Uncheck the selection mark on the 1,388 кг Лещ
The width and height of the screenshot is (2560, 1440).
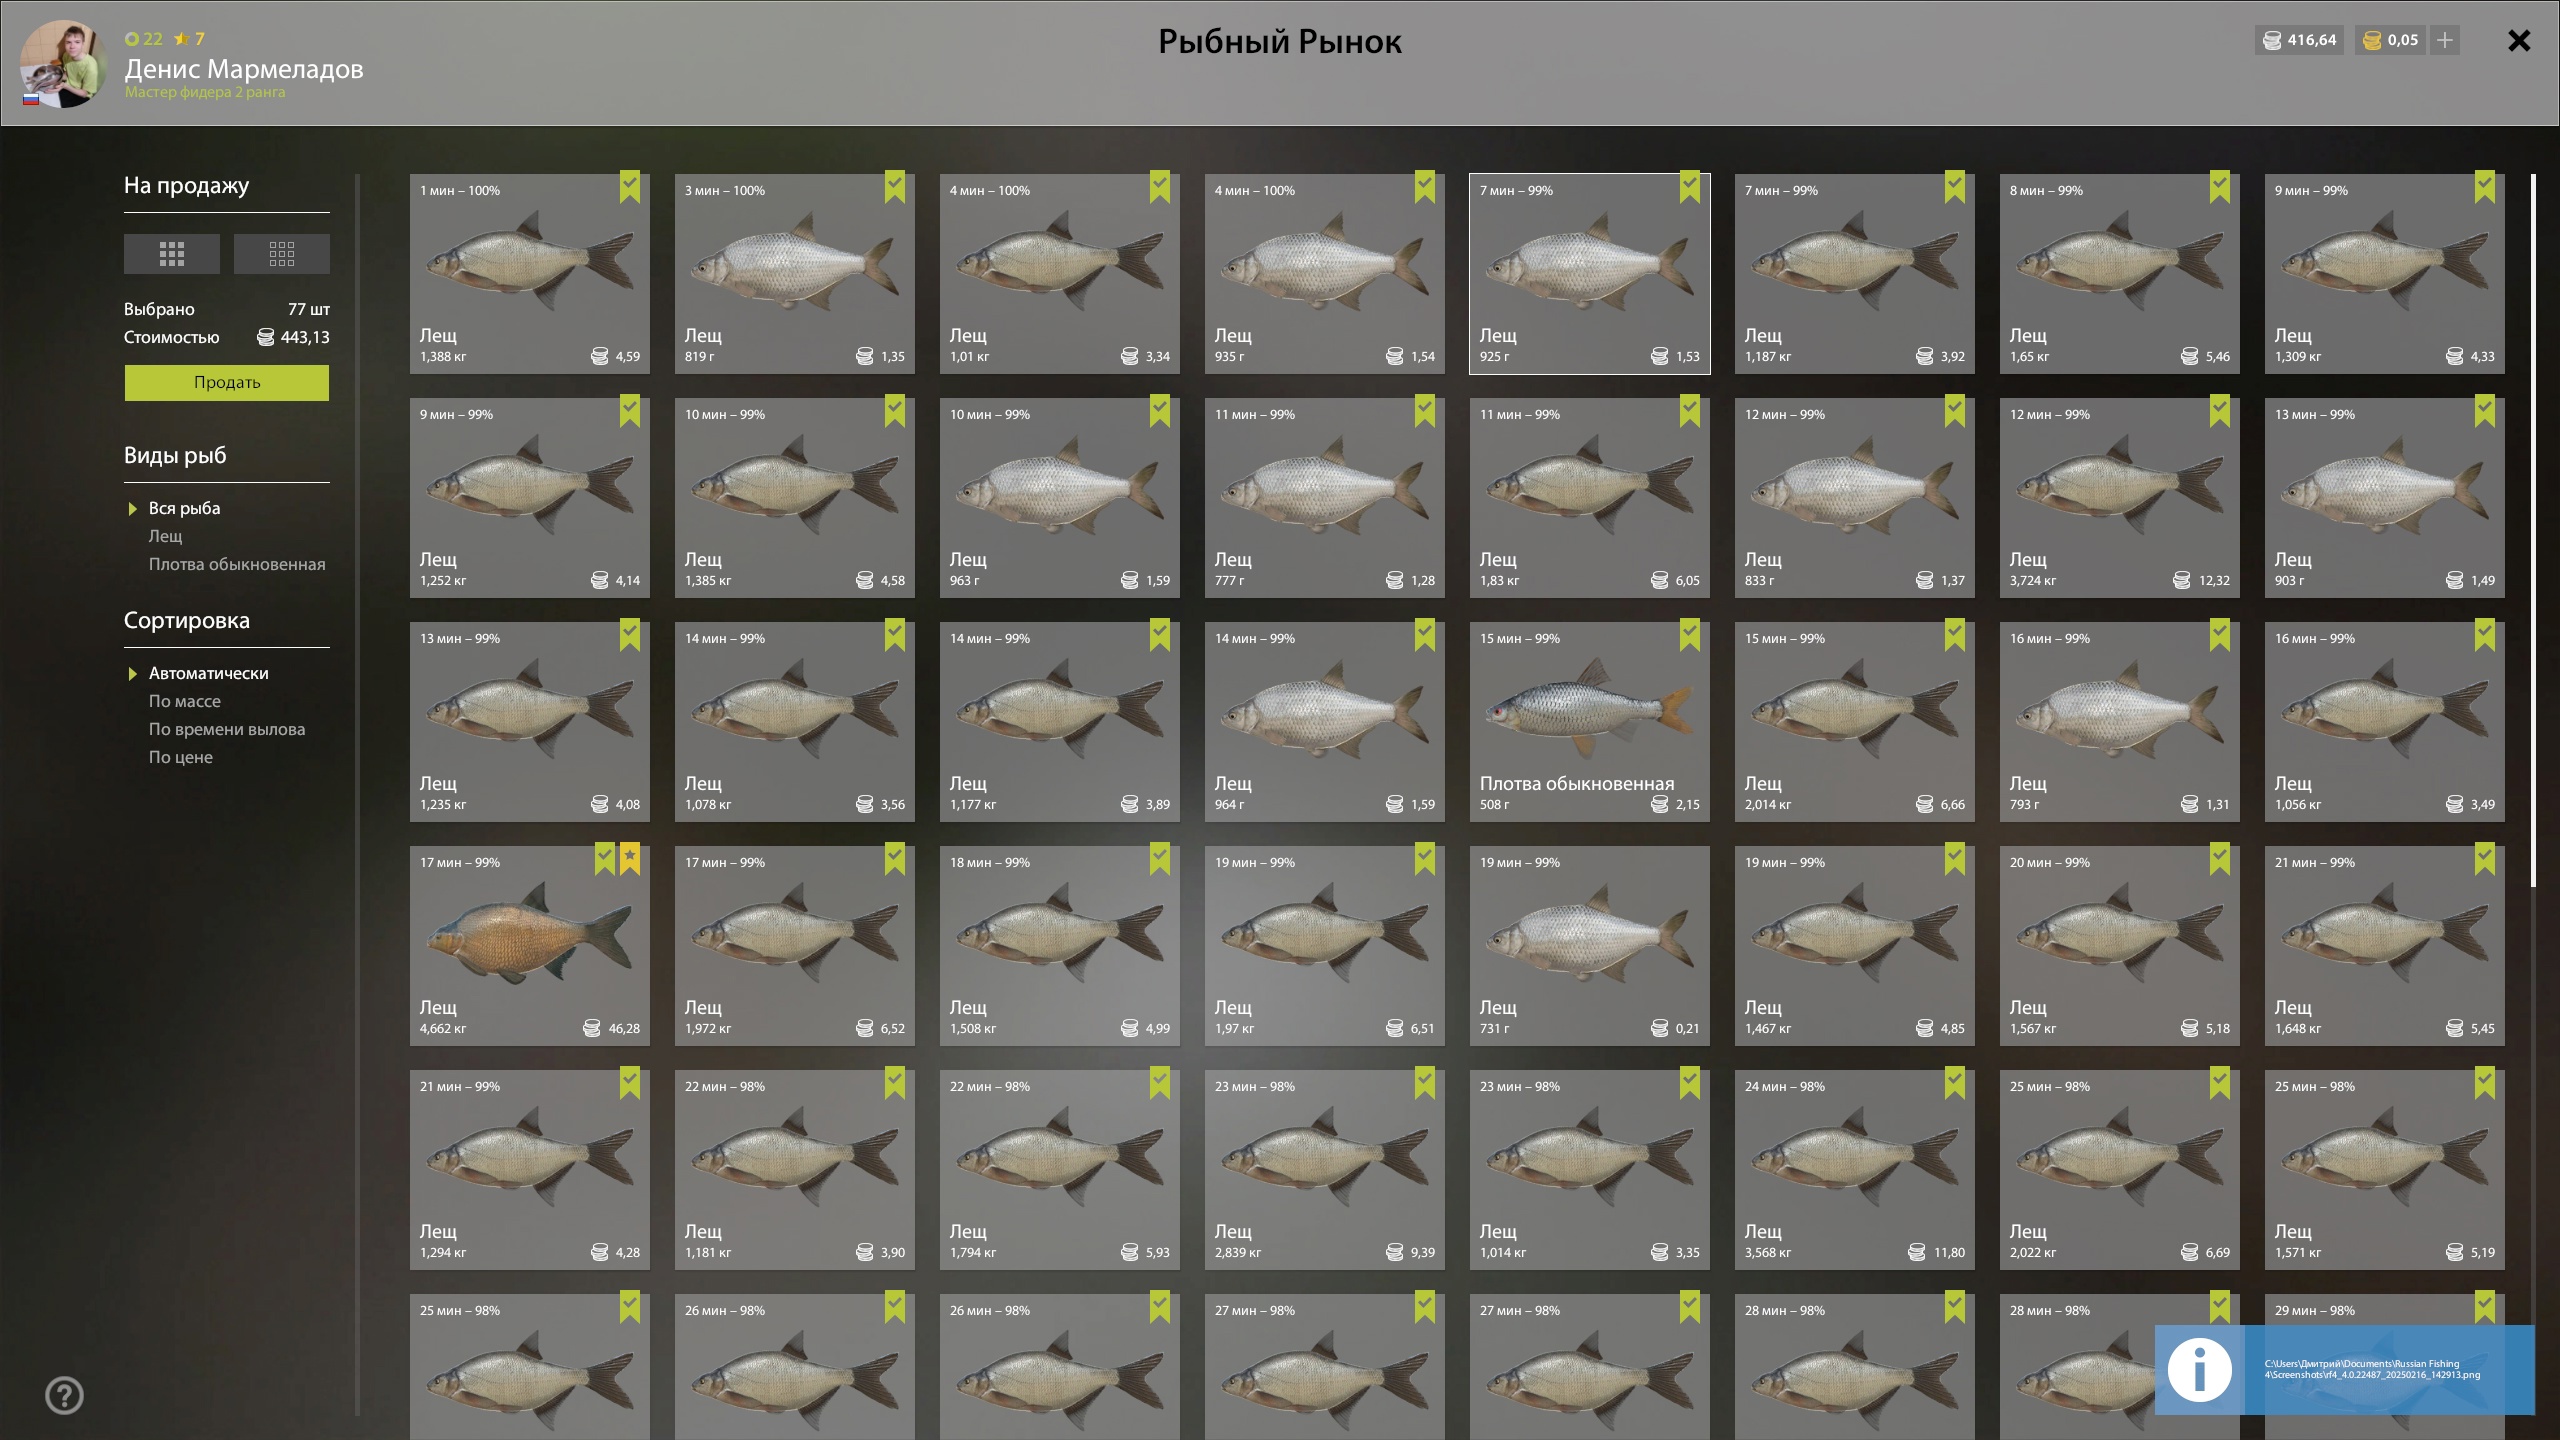click(630, 187)
